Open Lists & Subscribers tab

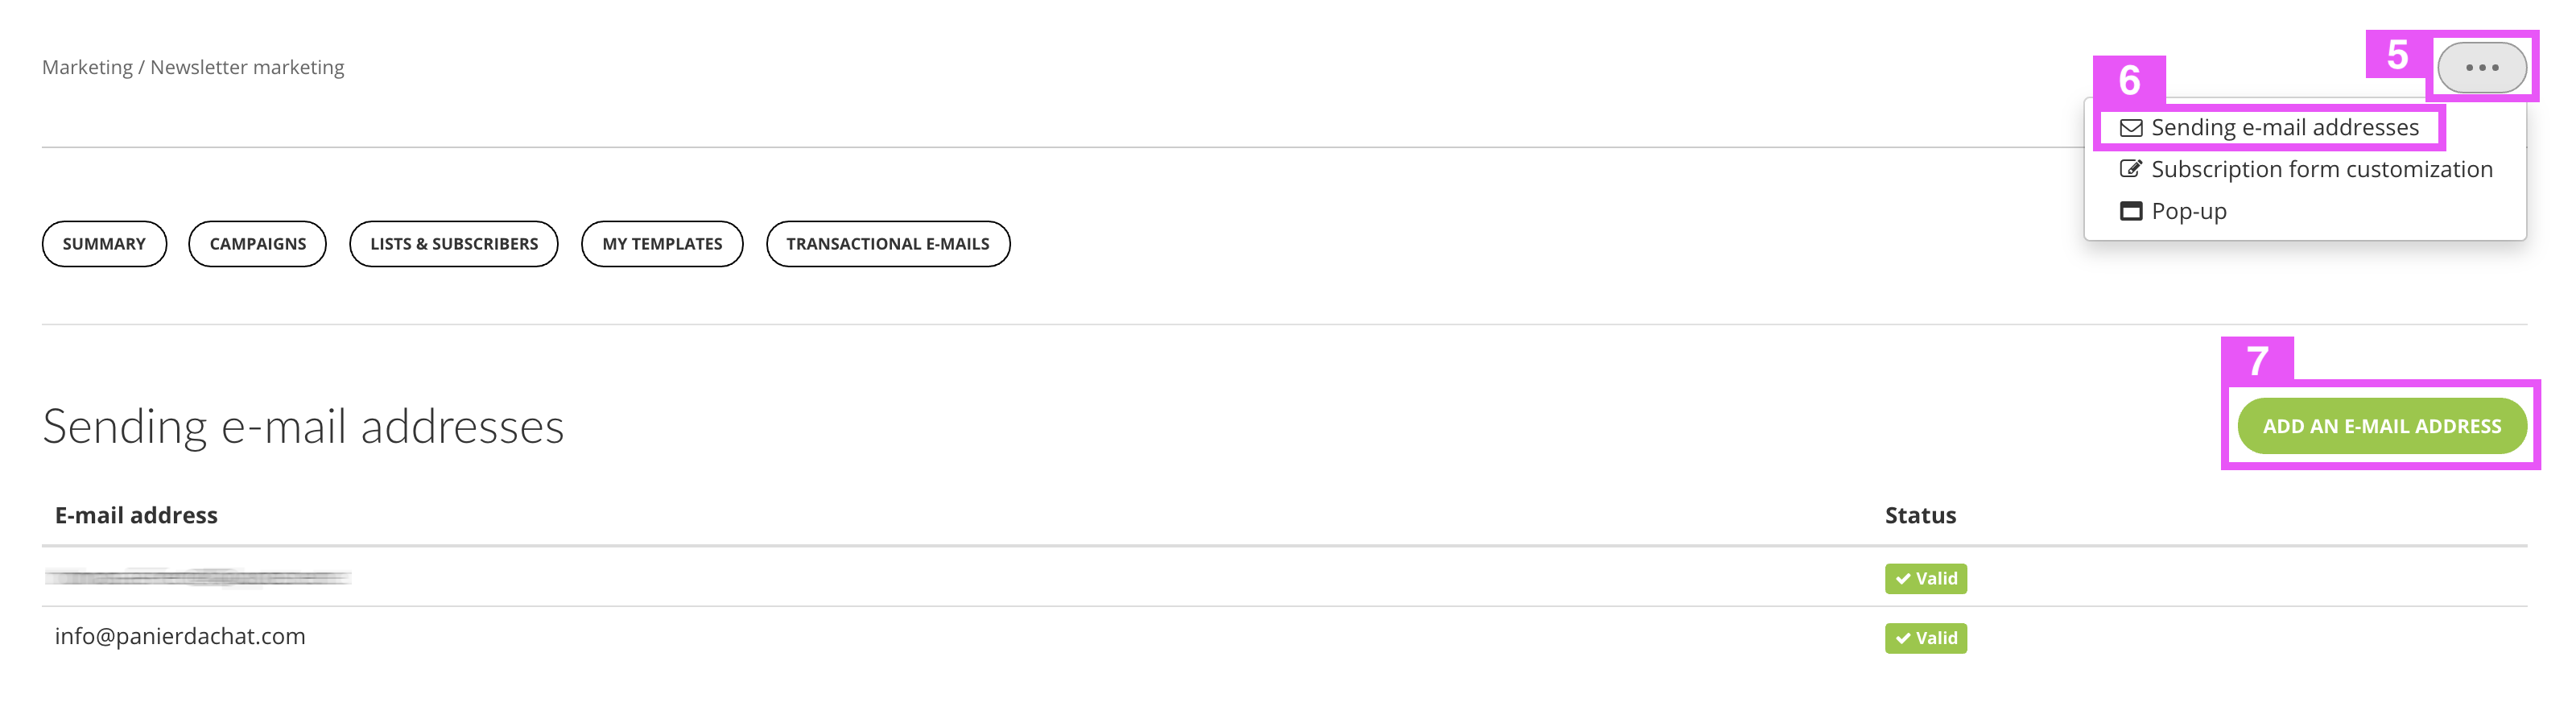pos(454,244)
